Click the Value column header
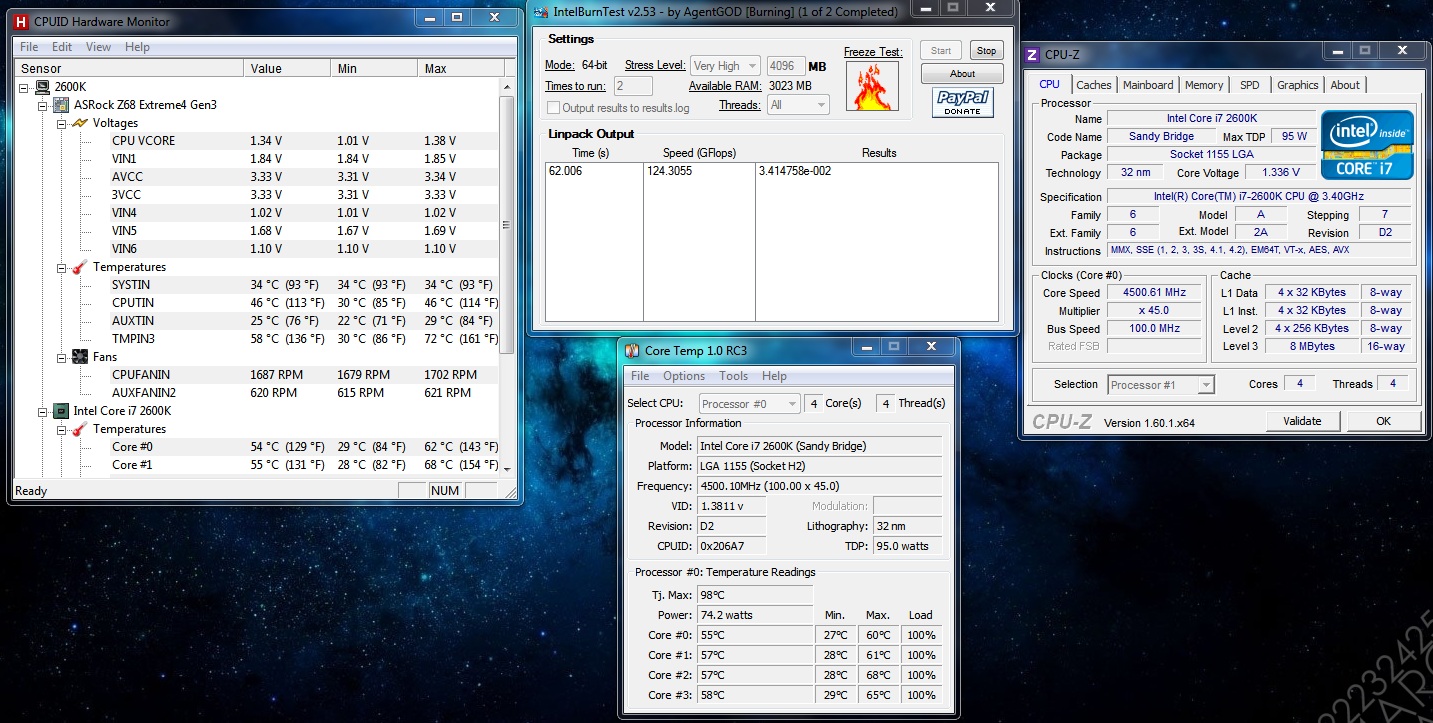This screenshot has height=723, width=1433. [x=287, y=68]
